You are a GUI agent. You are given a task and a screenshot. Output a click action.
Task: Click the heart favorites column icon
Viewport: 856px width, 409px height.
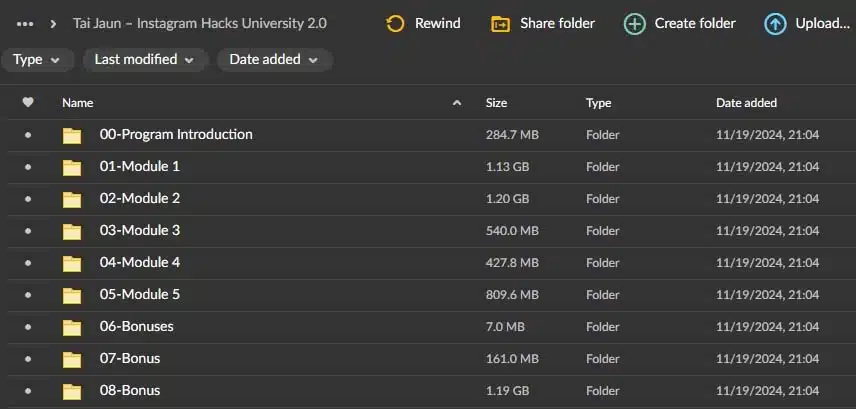click(28, 102)
